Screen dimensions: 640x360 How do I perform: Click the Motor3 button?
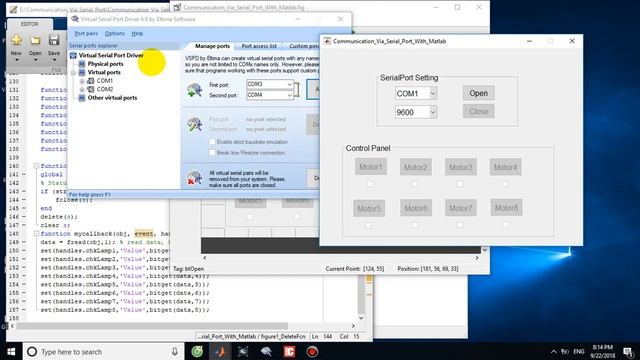tap(460, 167)
